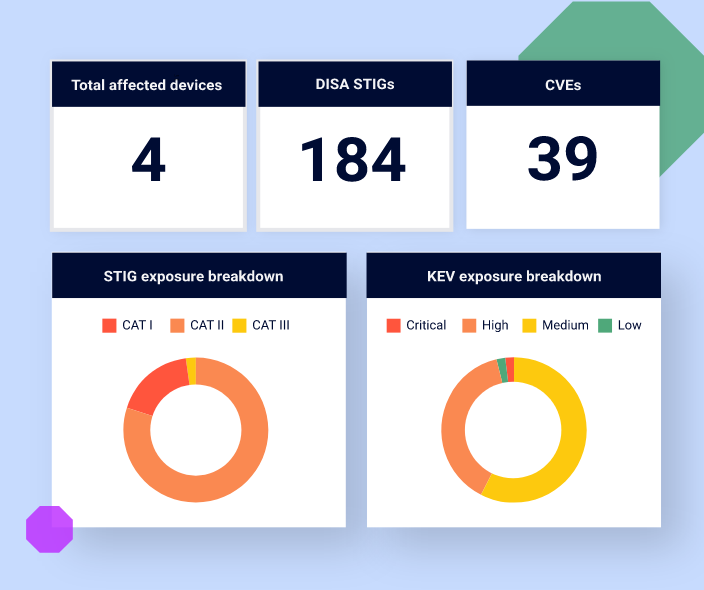Click the 'STIG exposure breakdown' title
This screenshot has width=704, height=590.
click(194, 276)
